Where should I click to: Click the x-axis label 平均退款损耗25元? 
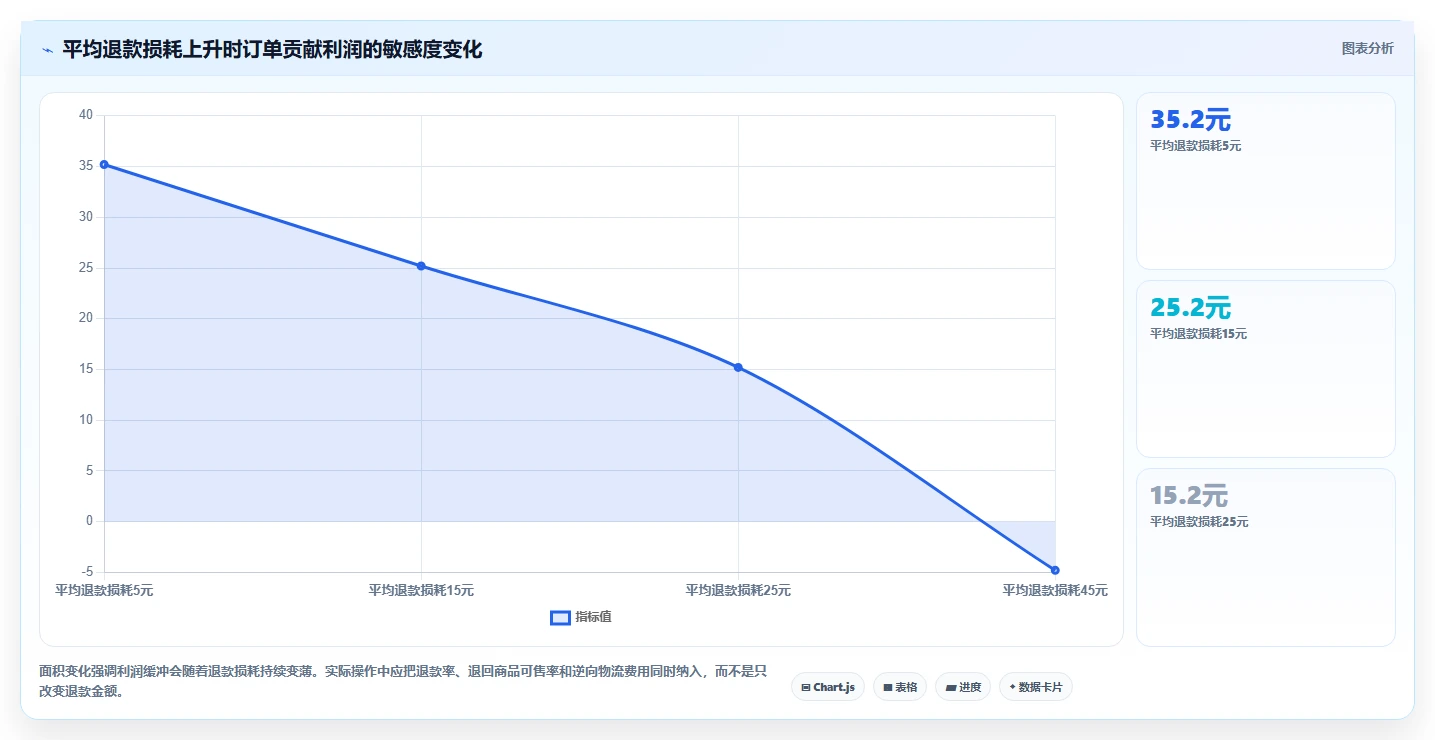(738, 591)
